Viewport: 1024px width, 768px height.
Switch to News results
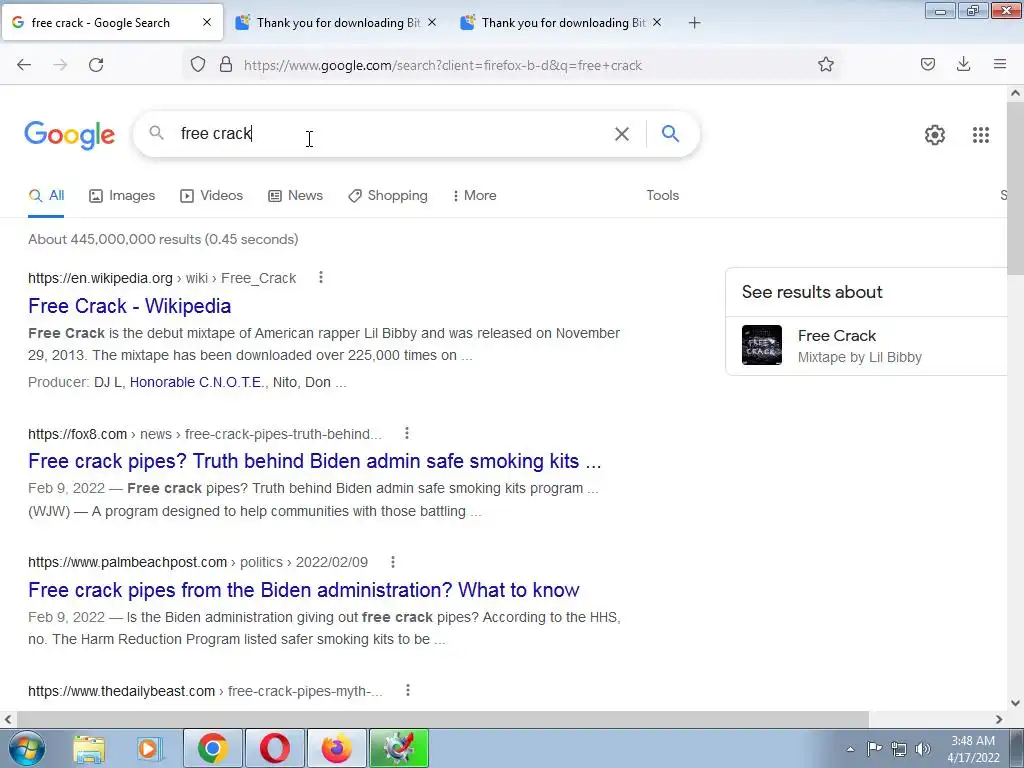point(296,195)
